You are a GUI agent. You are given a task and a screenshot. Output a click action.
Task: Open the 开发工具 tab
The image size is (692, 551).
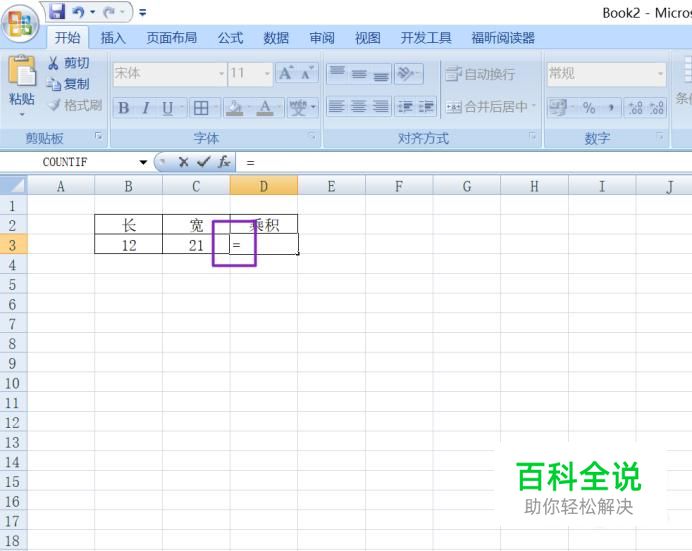[x=426, y=38]
